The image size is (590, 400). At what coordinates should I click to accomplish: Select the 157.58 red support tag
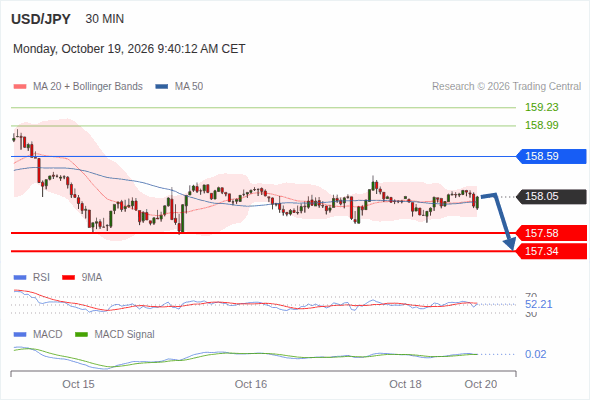551,233
